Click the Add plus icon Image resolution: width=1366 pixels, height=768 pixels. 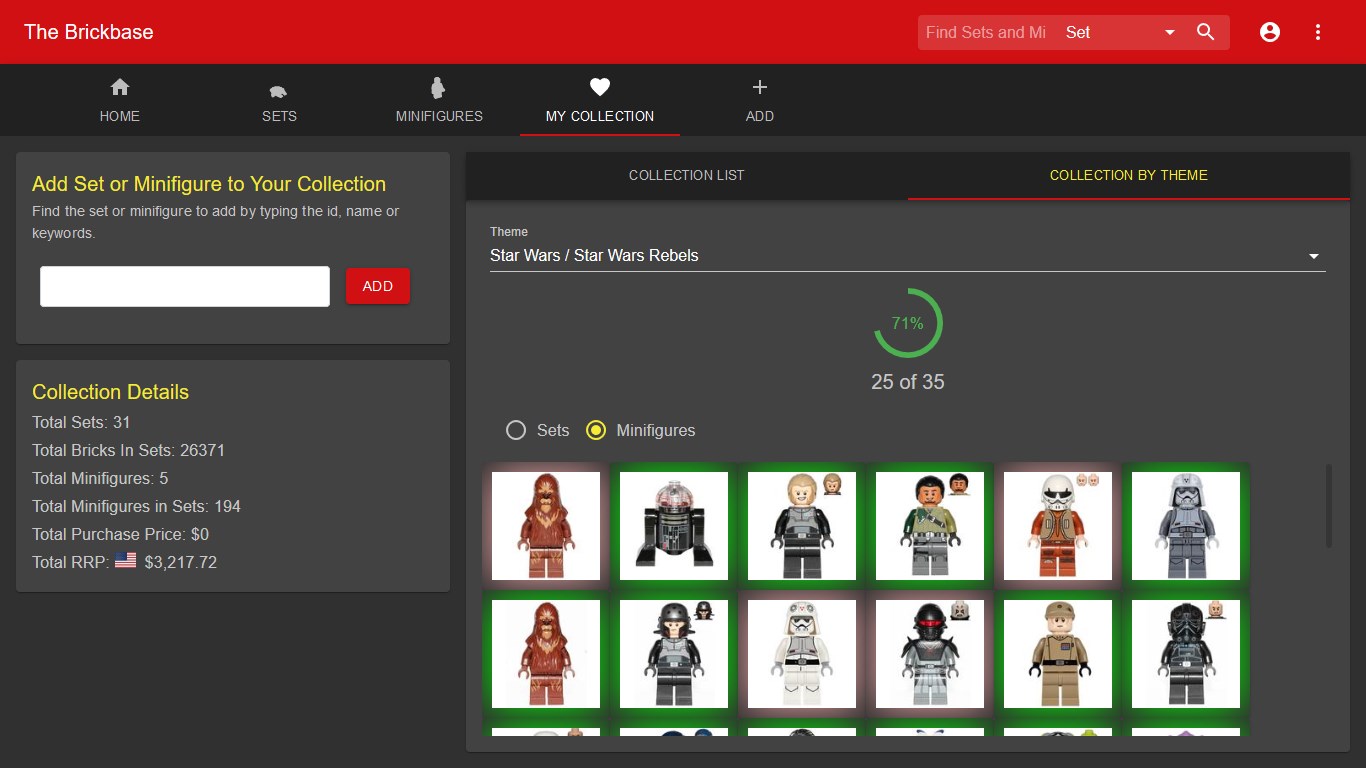coord(760,87)
